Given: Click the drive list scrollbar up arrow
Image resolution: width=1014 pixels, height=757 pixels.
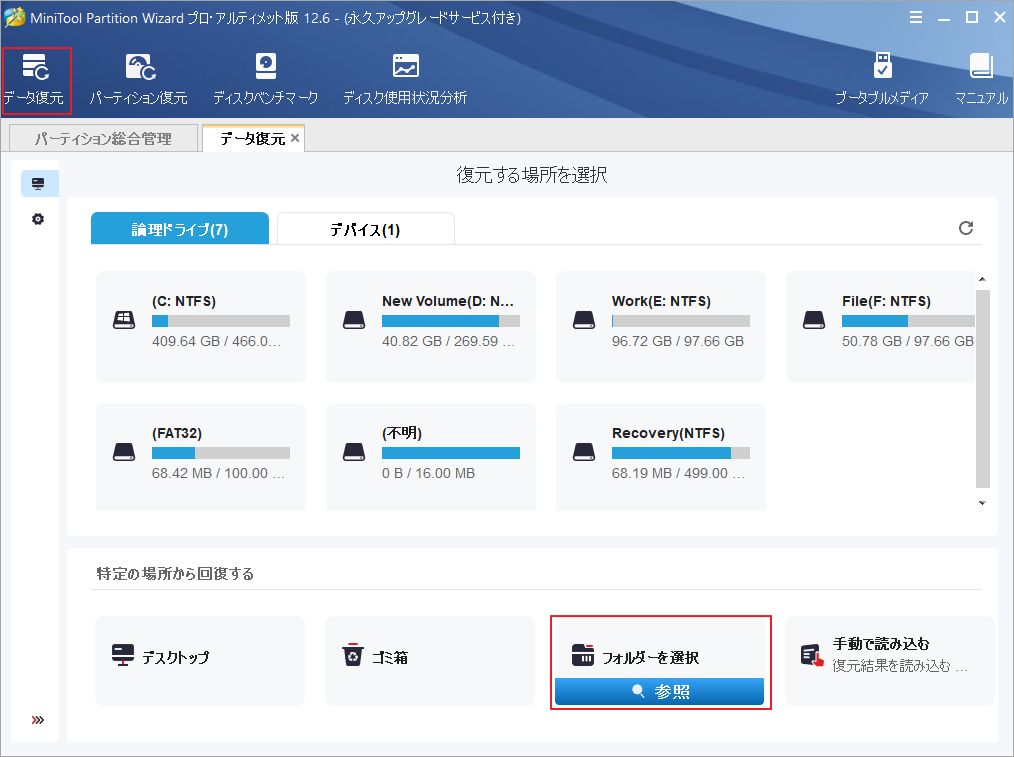Looking at the screenshot, I should point(982,279).
